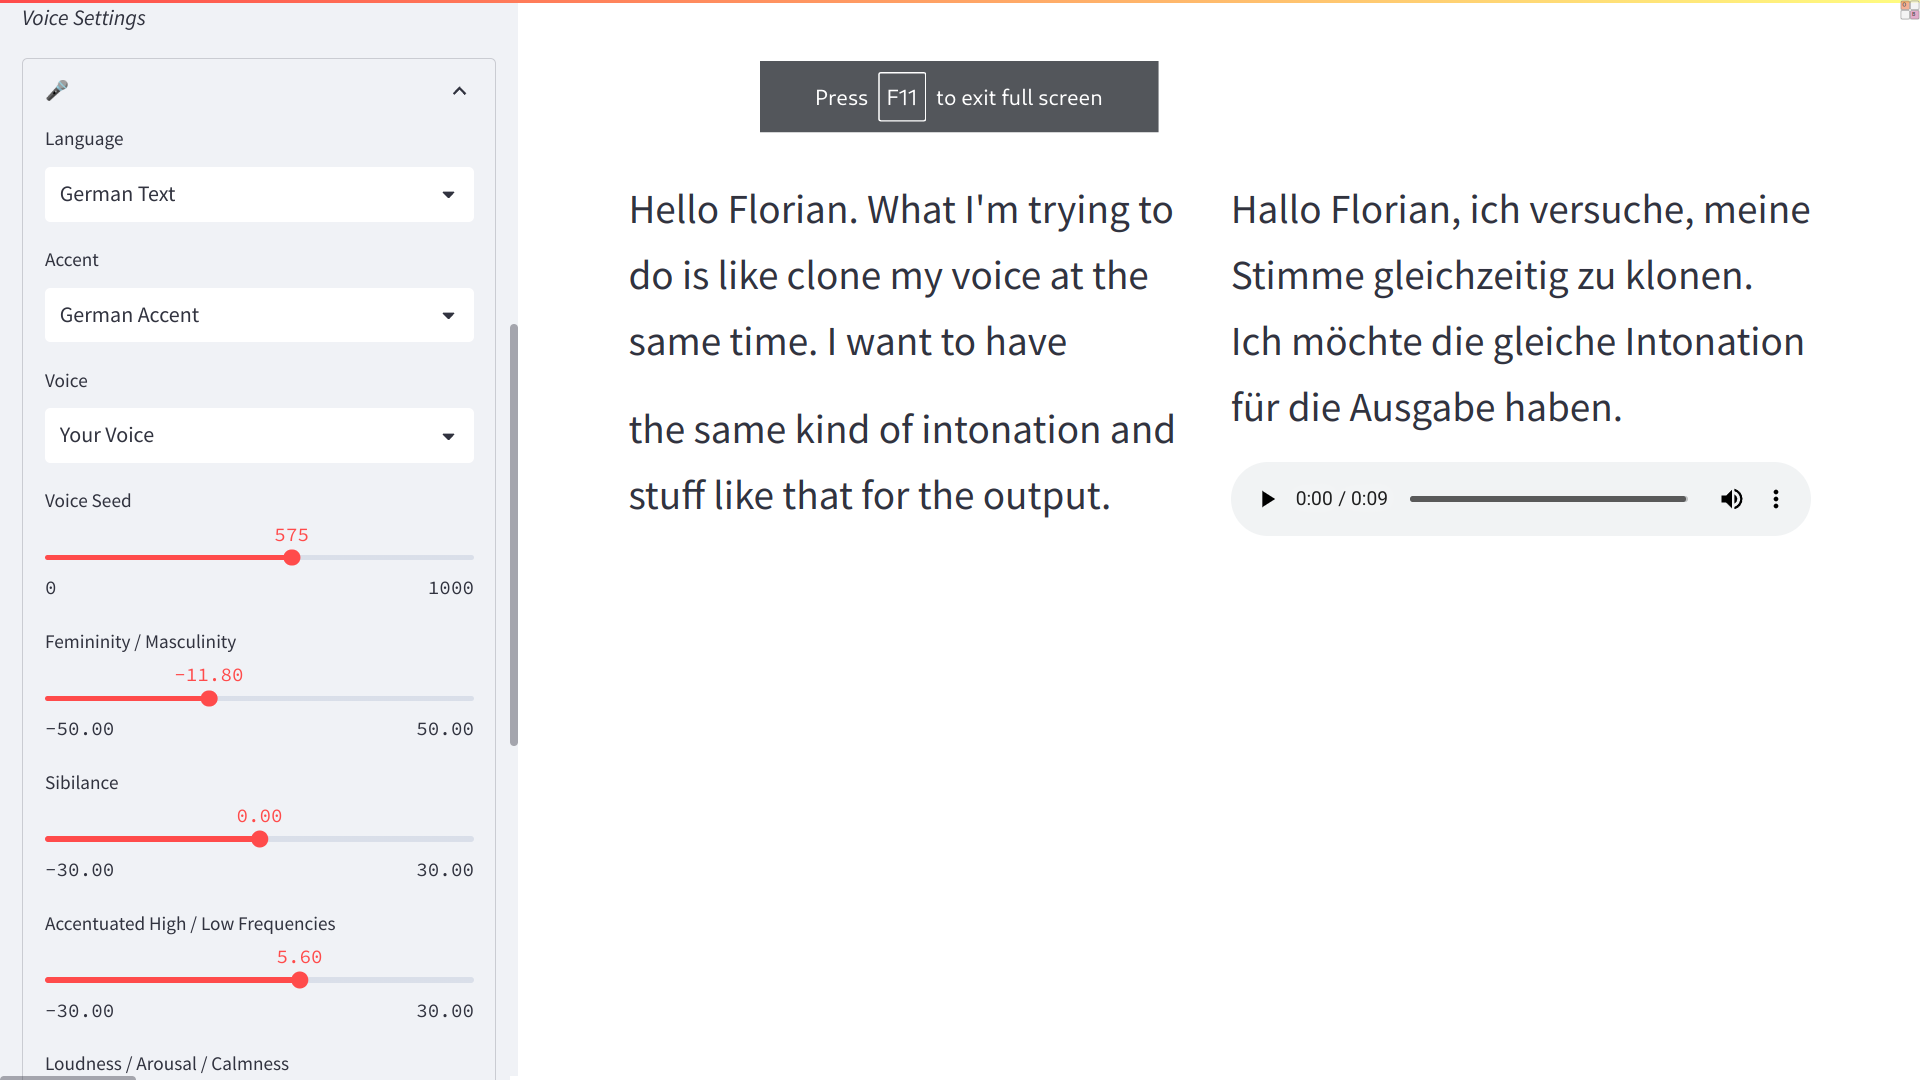Click the sidebar vertical scrollbar
The height and width of the screenshot is (1080, 1920).
(x=514, y=535)
